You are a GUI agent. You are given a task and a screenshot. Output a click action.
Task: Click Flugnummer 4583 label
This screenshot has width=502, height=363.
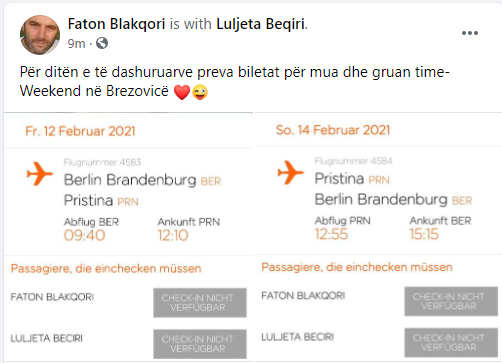click(x=102, y=162)
